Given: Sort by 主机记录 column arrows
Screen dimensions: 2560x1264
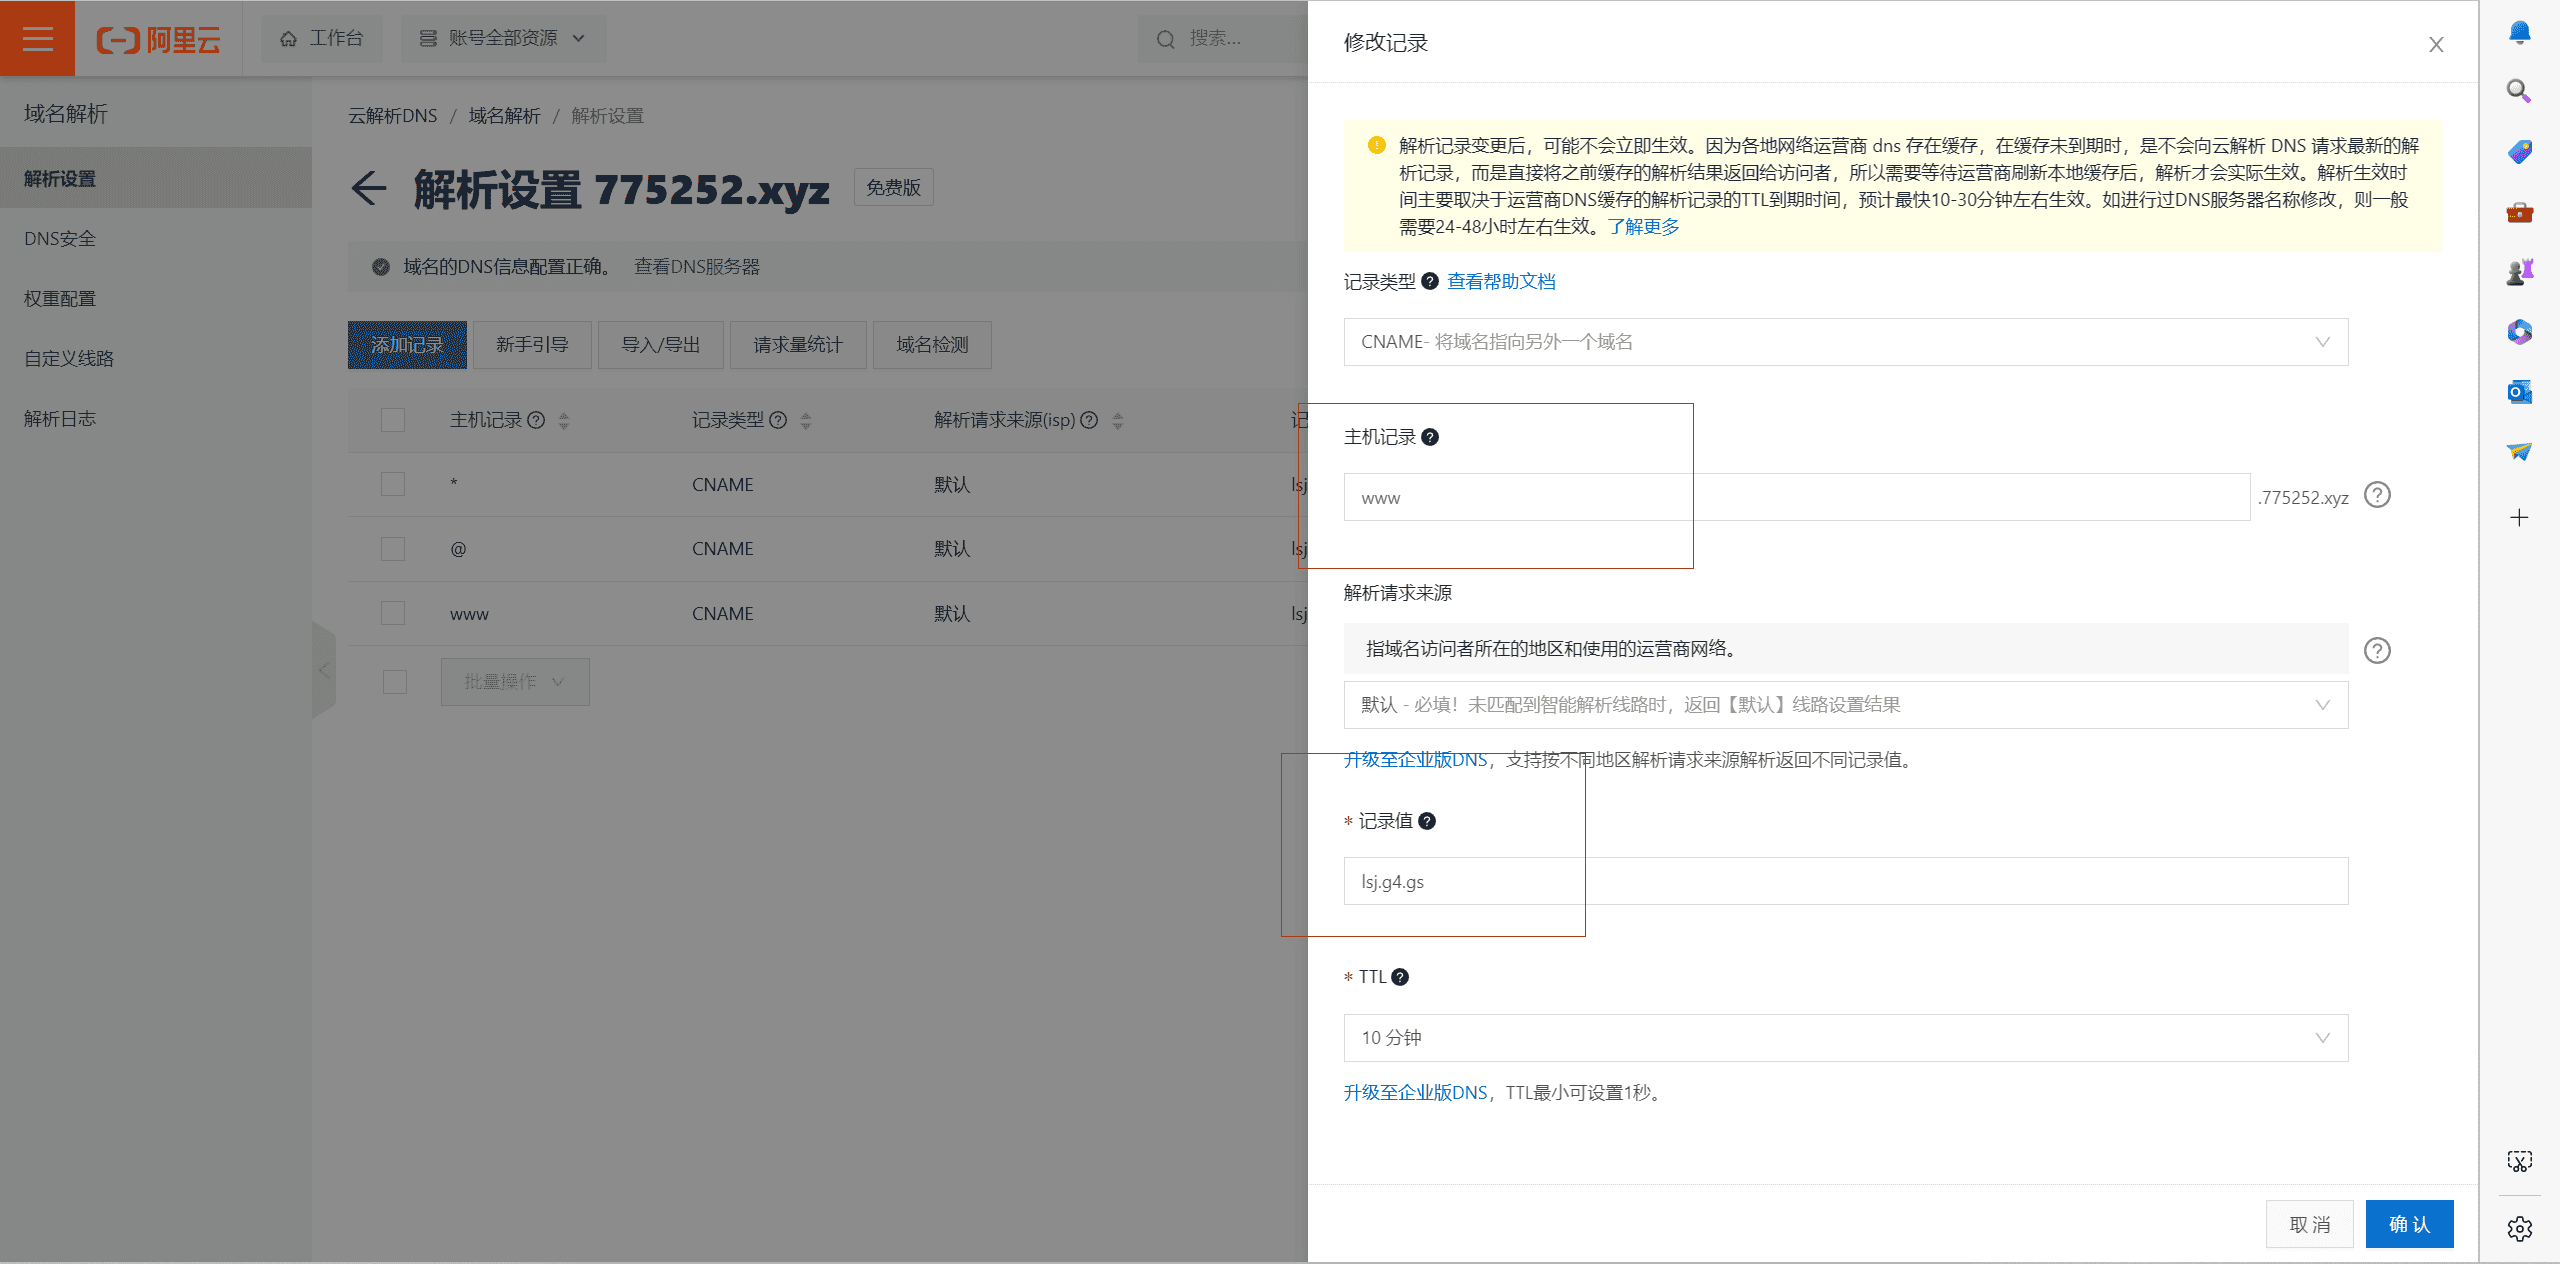Looking at the screenshot, I should (564, 421).
